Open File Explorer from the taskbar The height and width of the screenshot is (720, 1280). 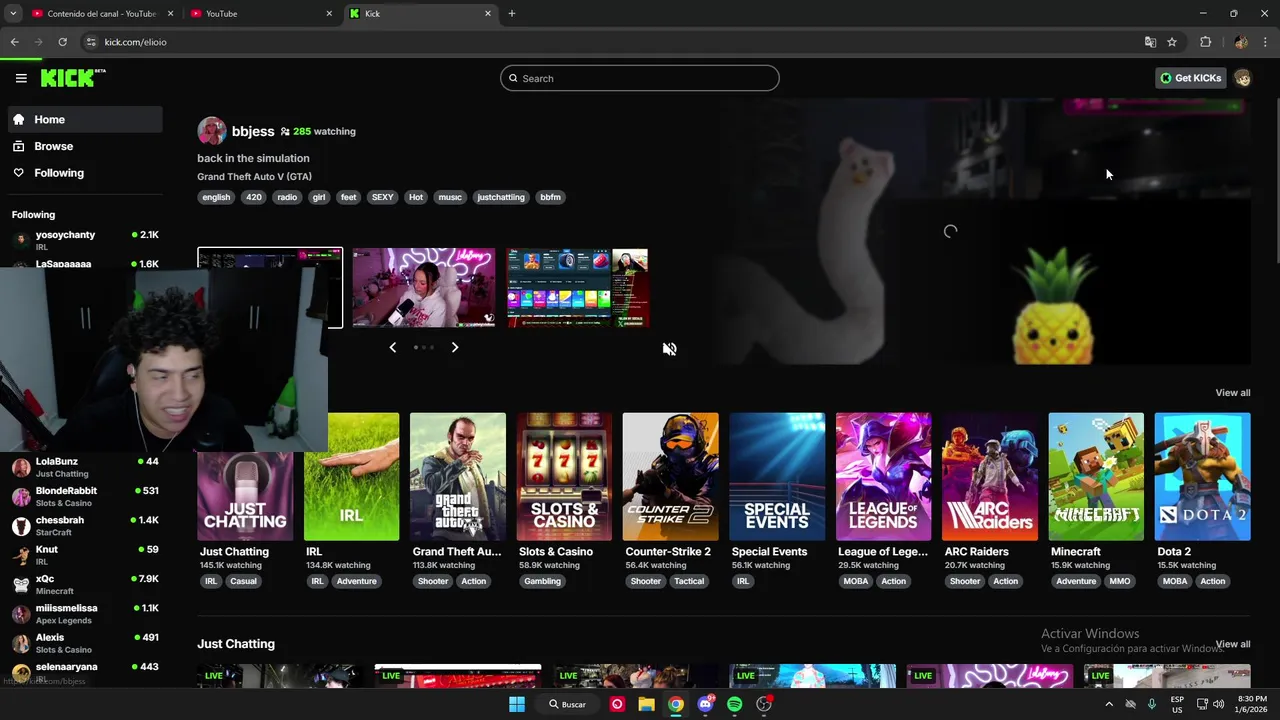coord(647,704)
